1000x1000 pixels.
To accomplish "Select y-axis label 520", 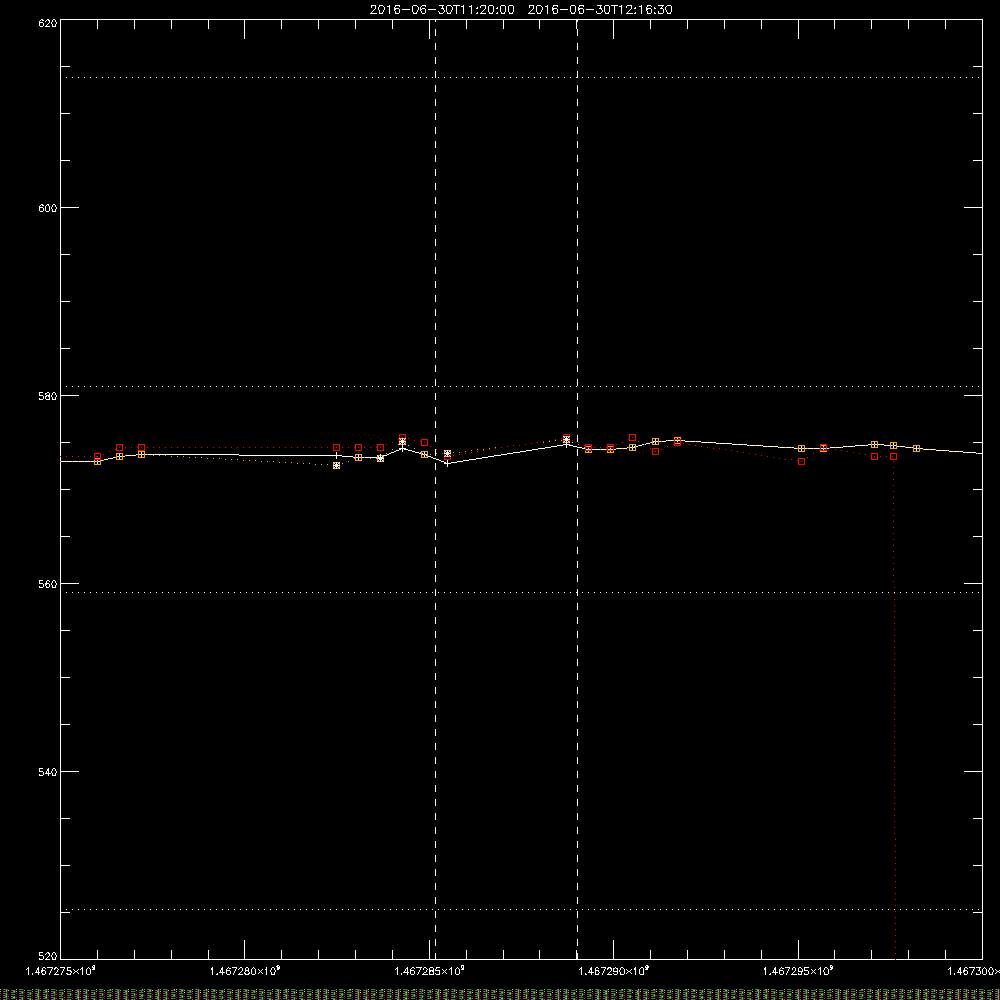I will 48,956.
